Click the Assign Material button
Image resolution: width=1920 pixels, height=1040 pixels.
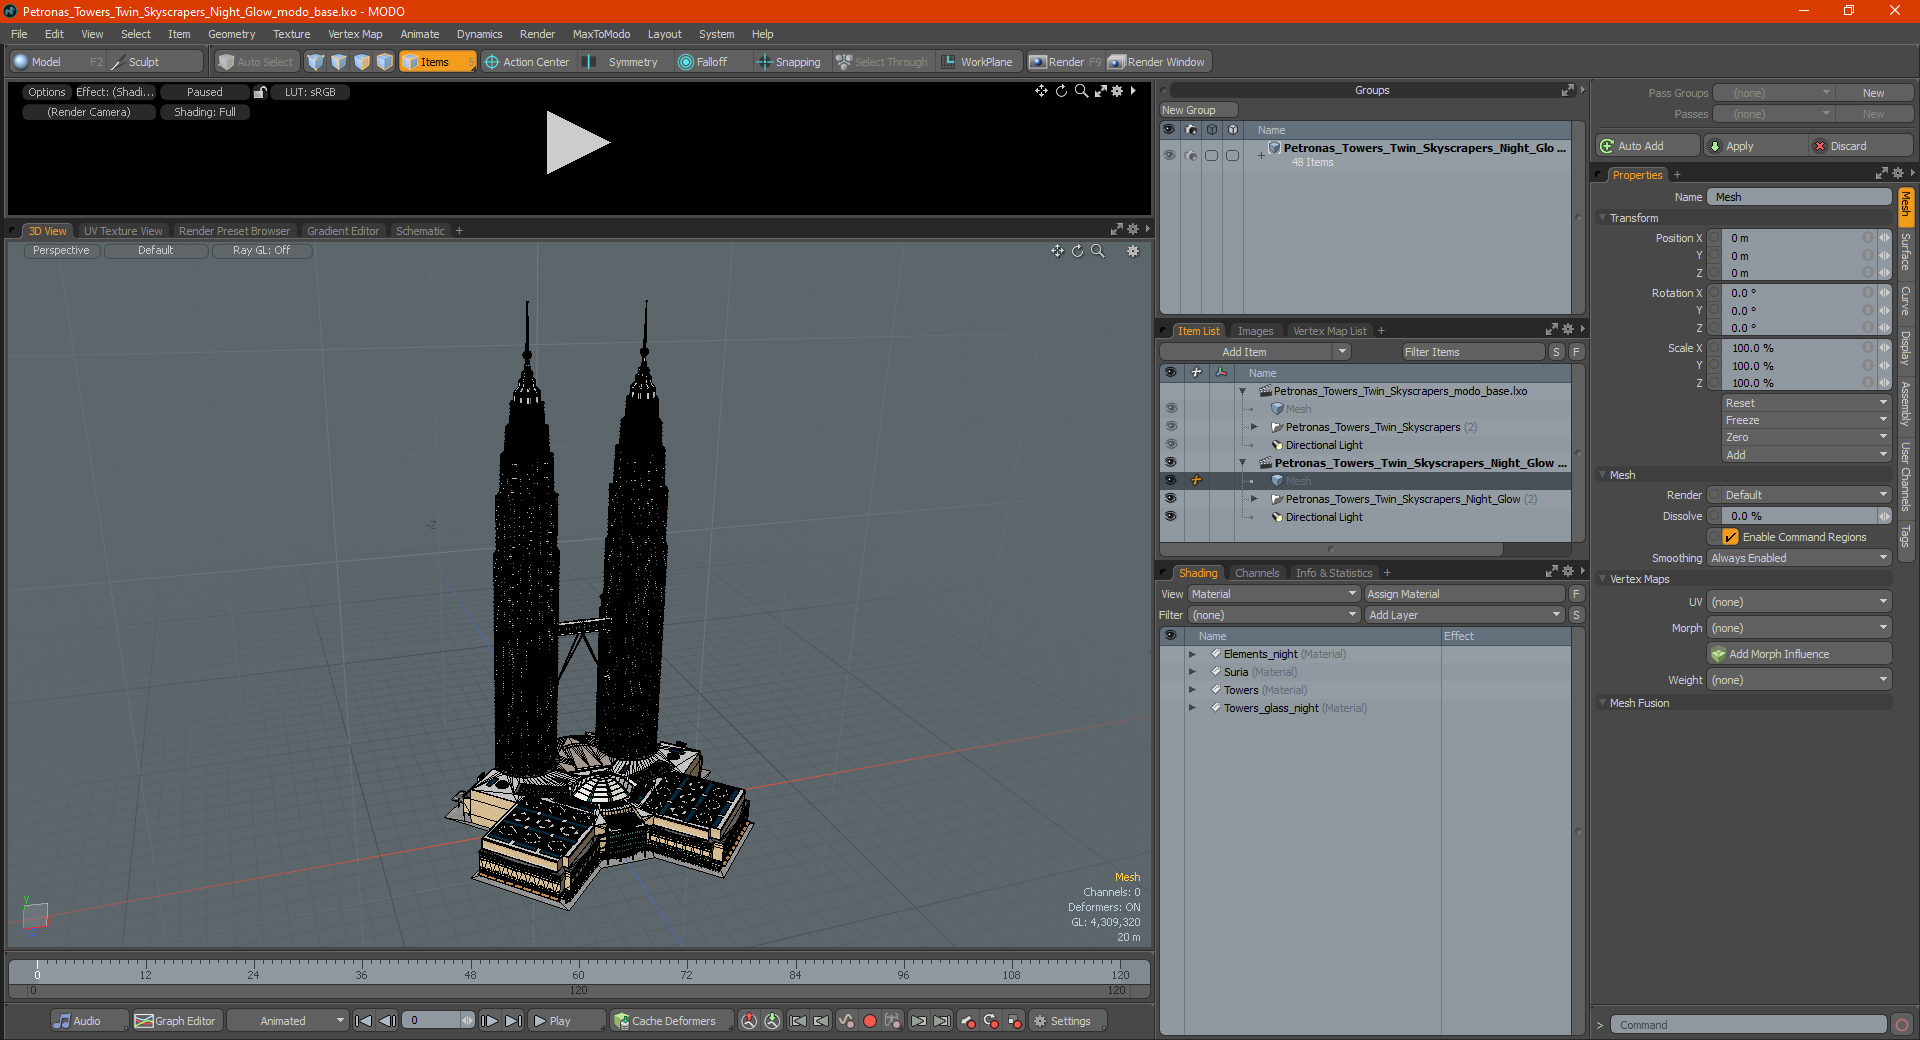tap(1464, 594)
